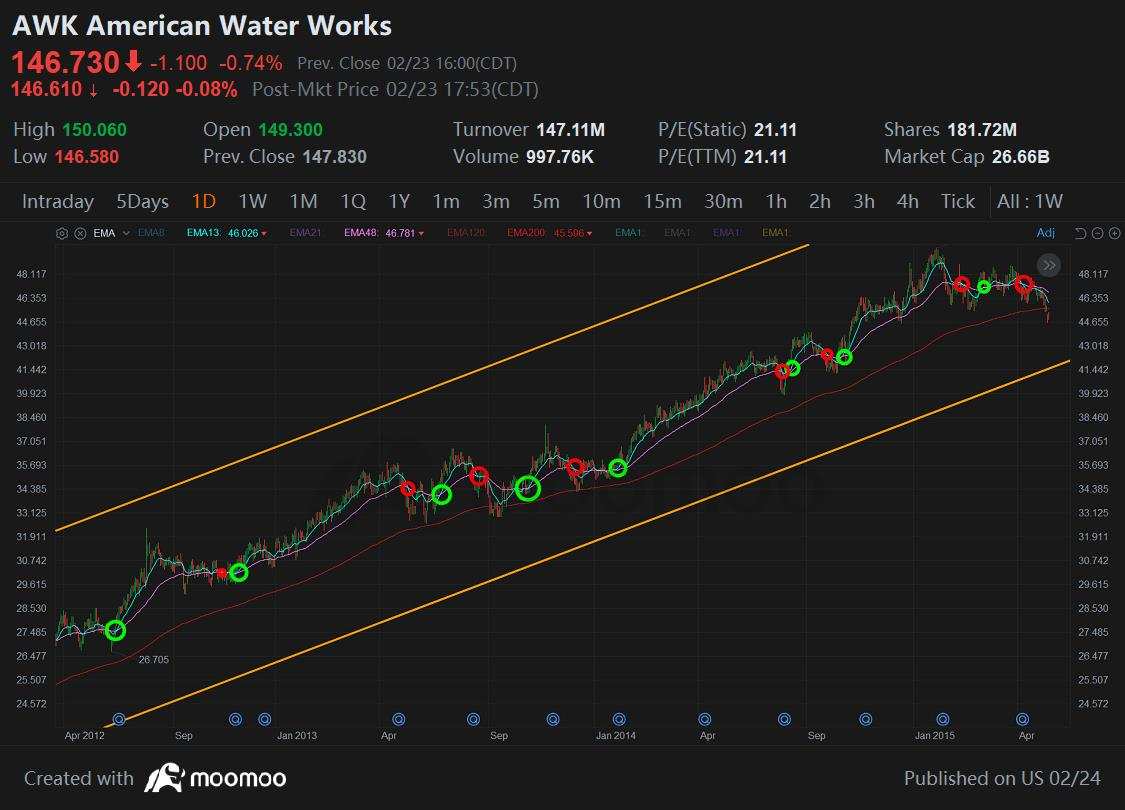The image size is (1125, 810).
Task: Click the Turnover value 147.11M
Action: (570, 130)
